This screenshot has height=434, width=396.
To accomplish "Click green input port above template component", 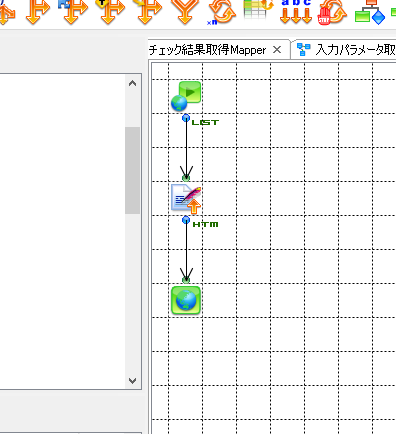I will coord(186,178).
